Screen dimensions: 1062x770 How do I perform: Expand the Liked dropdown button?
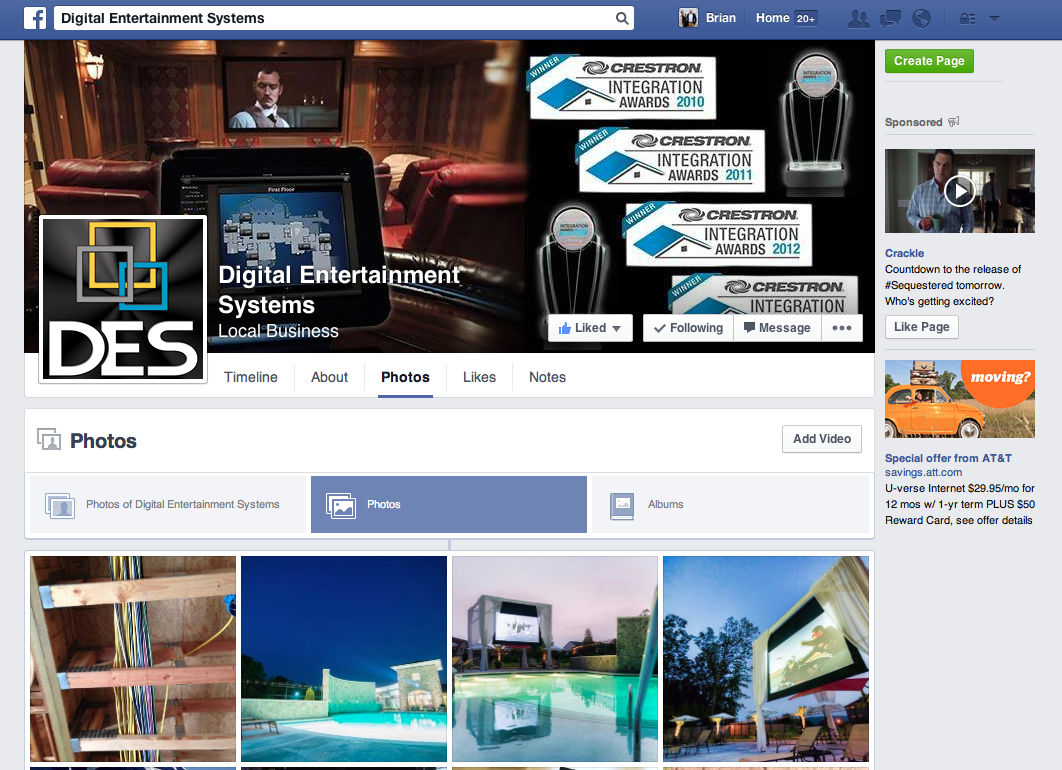point(590,328)
